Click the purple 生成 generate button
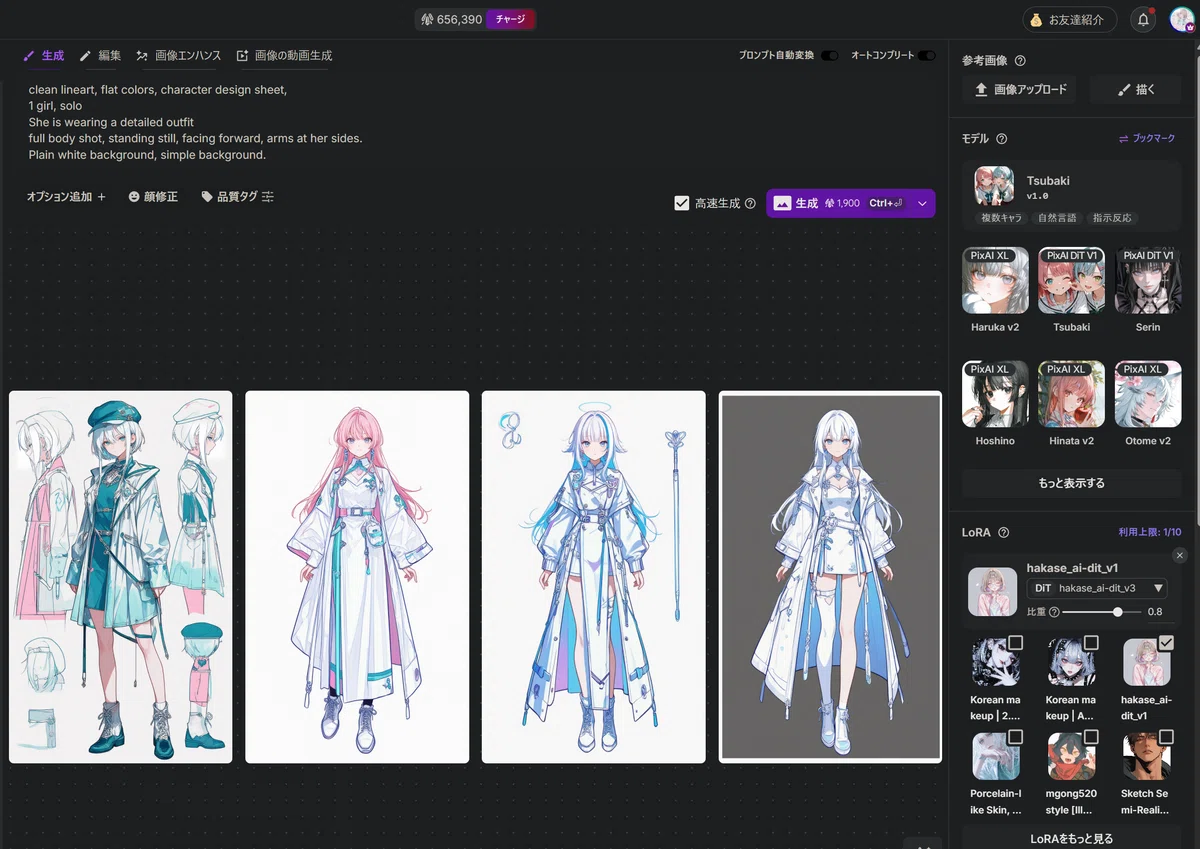Viewport: 1200px width, 849px height. click(838, 203)
